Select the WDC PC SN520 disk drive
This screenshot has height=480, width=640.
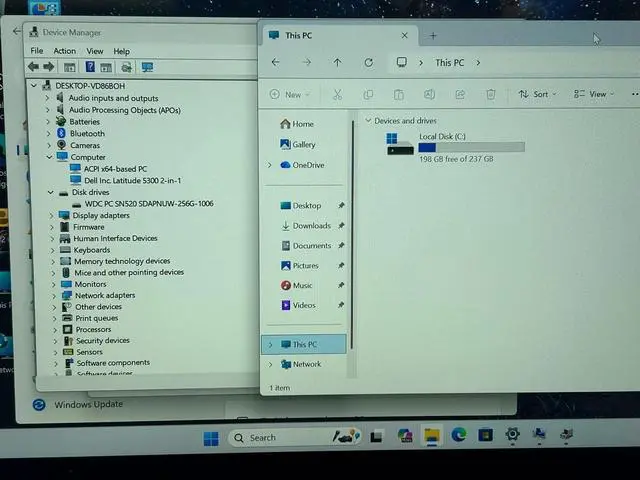(x=148, y=204)
